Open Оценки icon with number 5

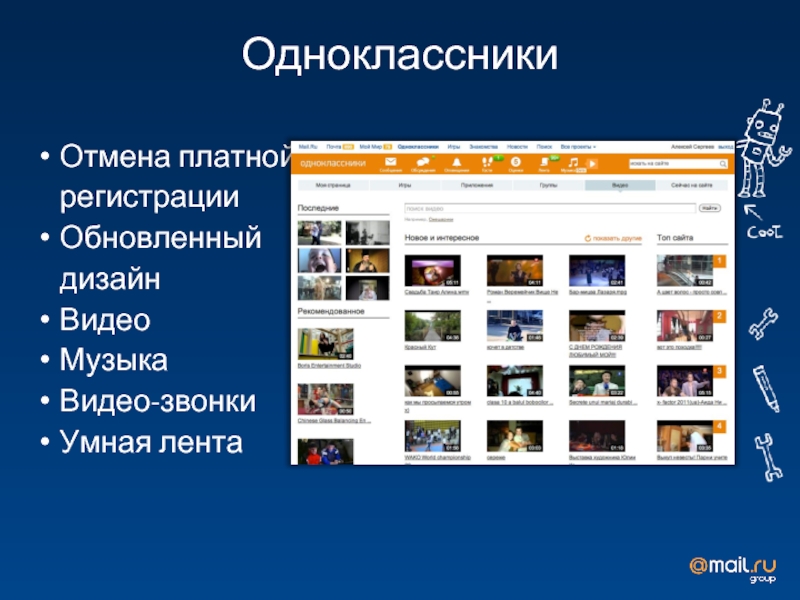point(515,162)
